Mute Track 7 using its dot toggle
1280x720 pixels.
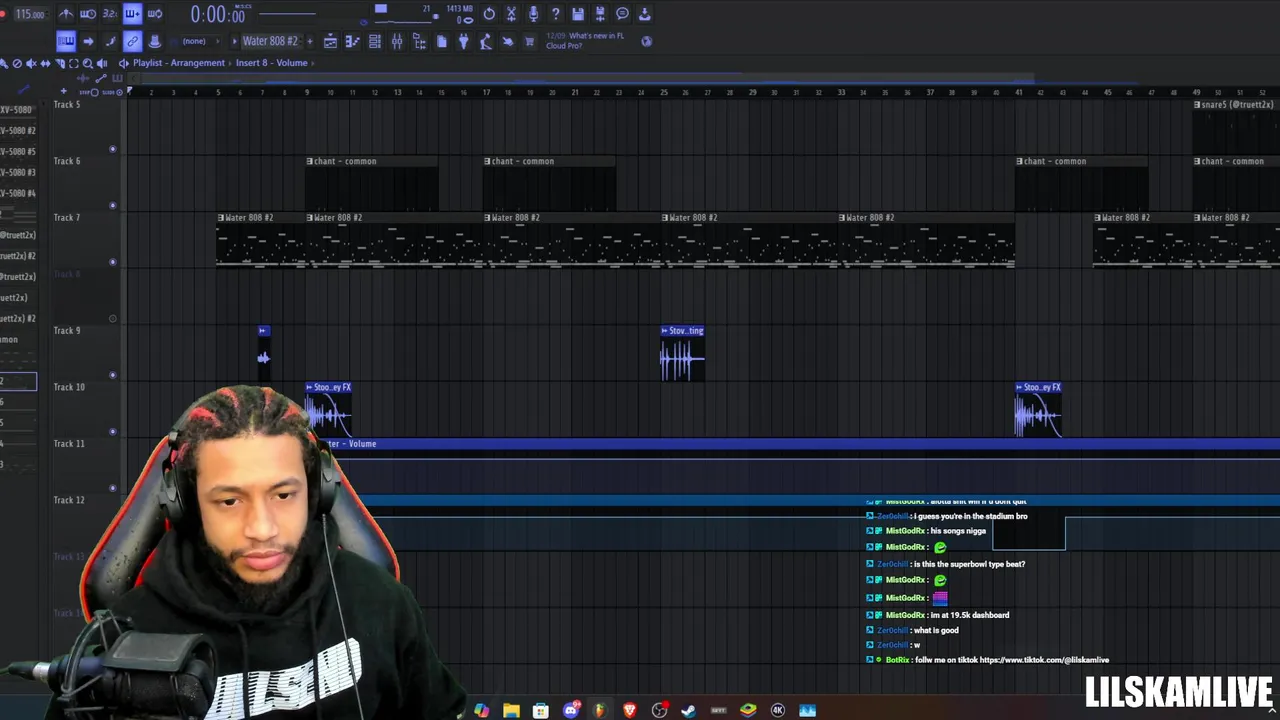pyautogui.click(x=112, y=262)
